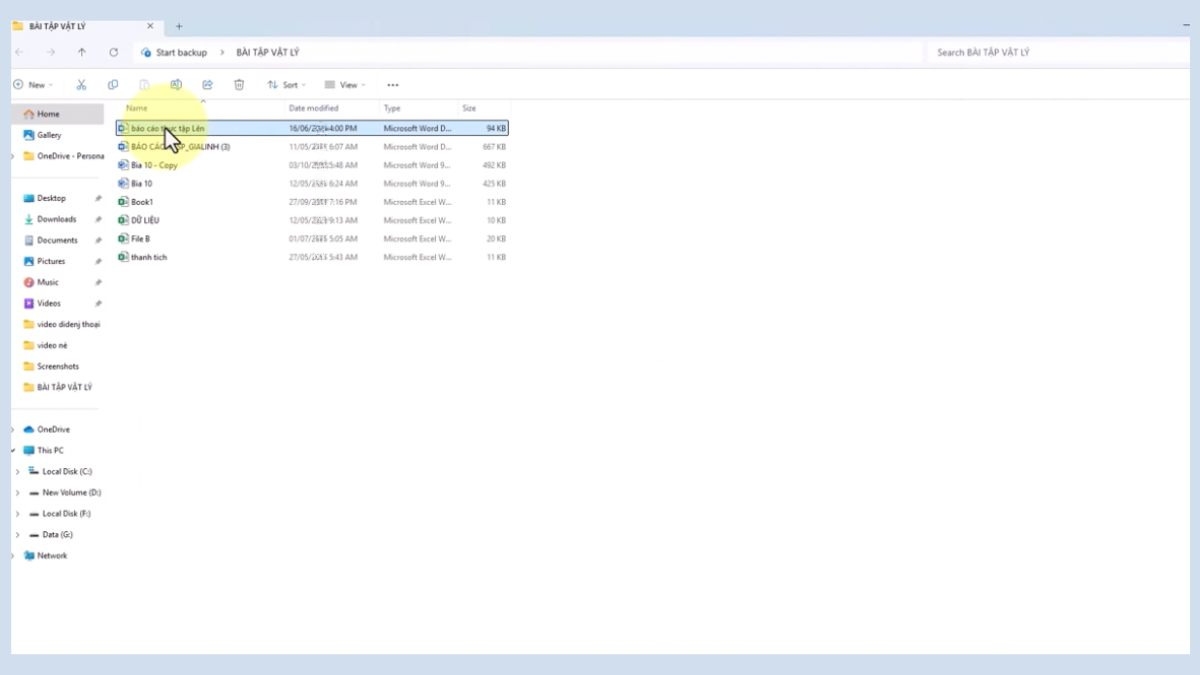Click the Excel icon of thanh tich

[123, 257]
